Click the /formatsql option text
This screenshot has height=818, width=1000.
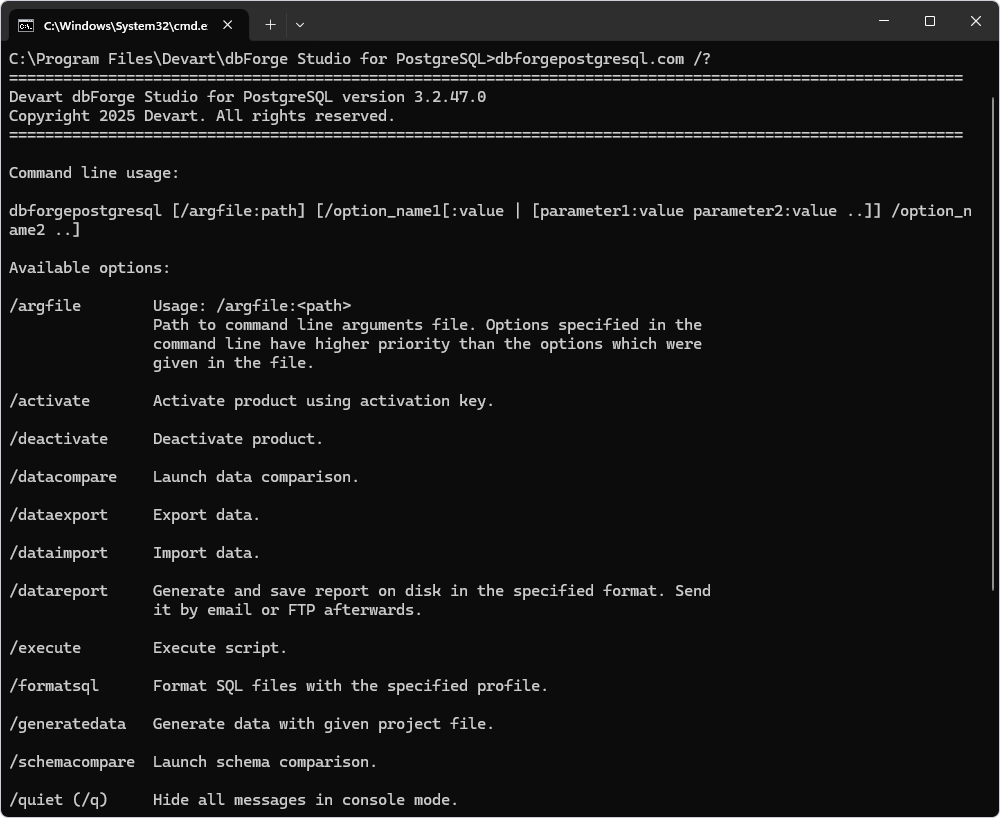(x=54, y=686)
